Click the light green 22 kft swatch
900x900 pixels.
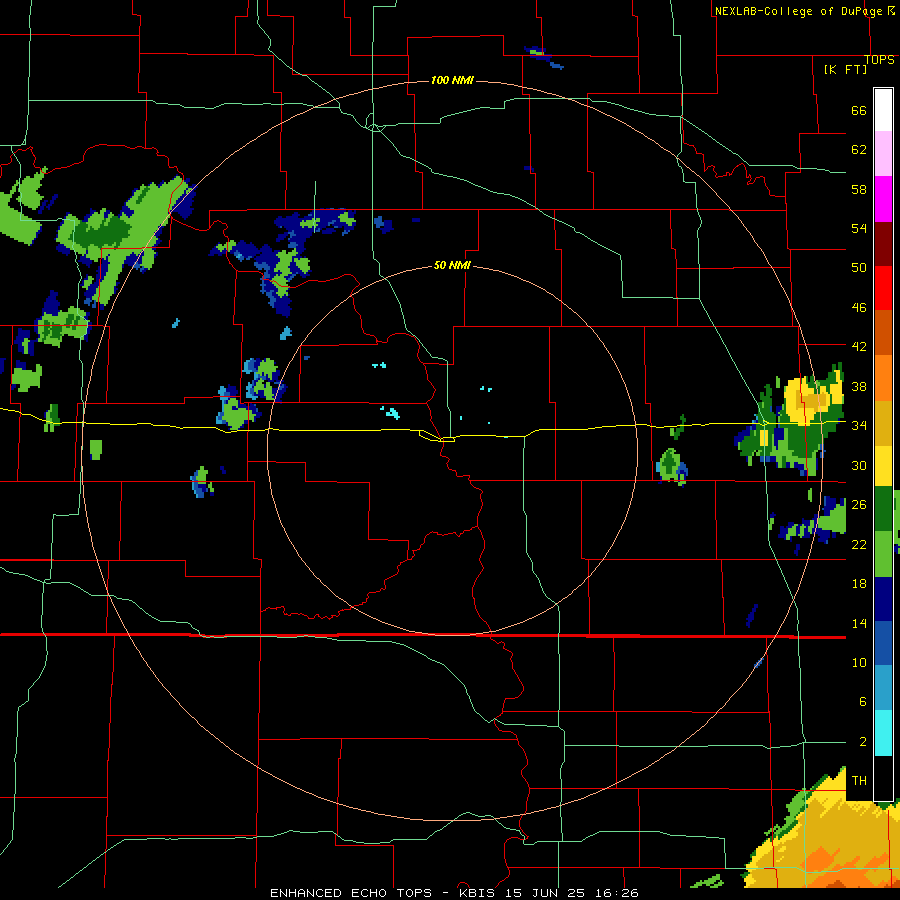click(883, 554)
